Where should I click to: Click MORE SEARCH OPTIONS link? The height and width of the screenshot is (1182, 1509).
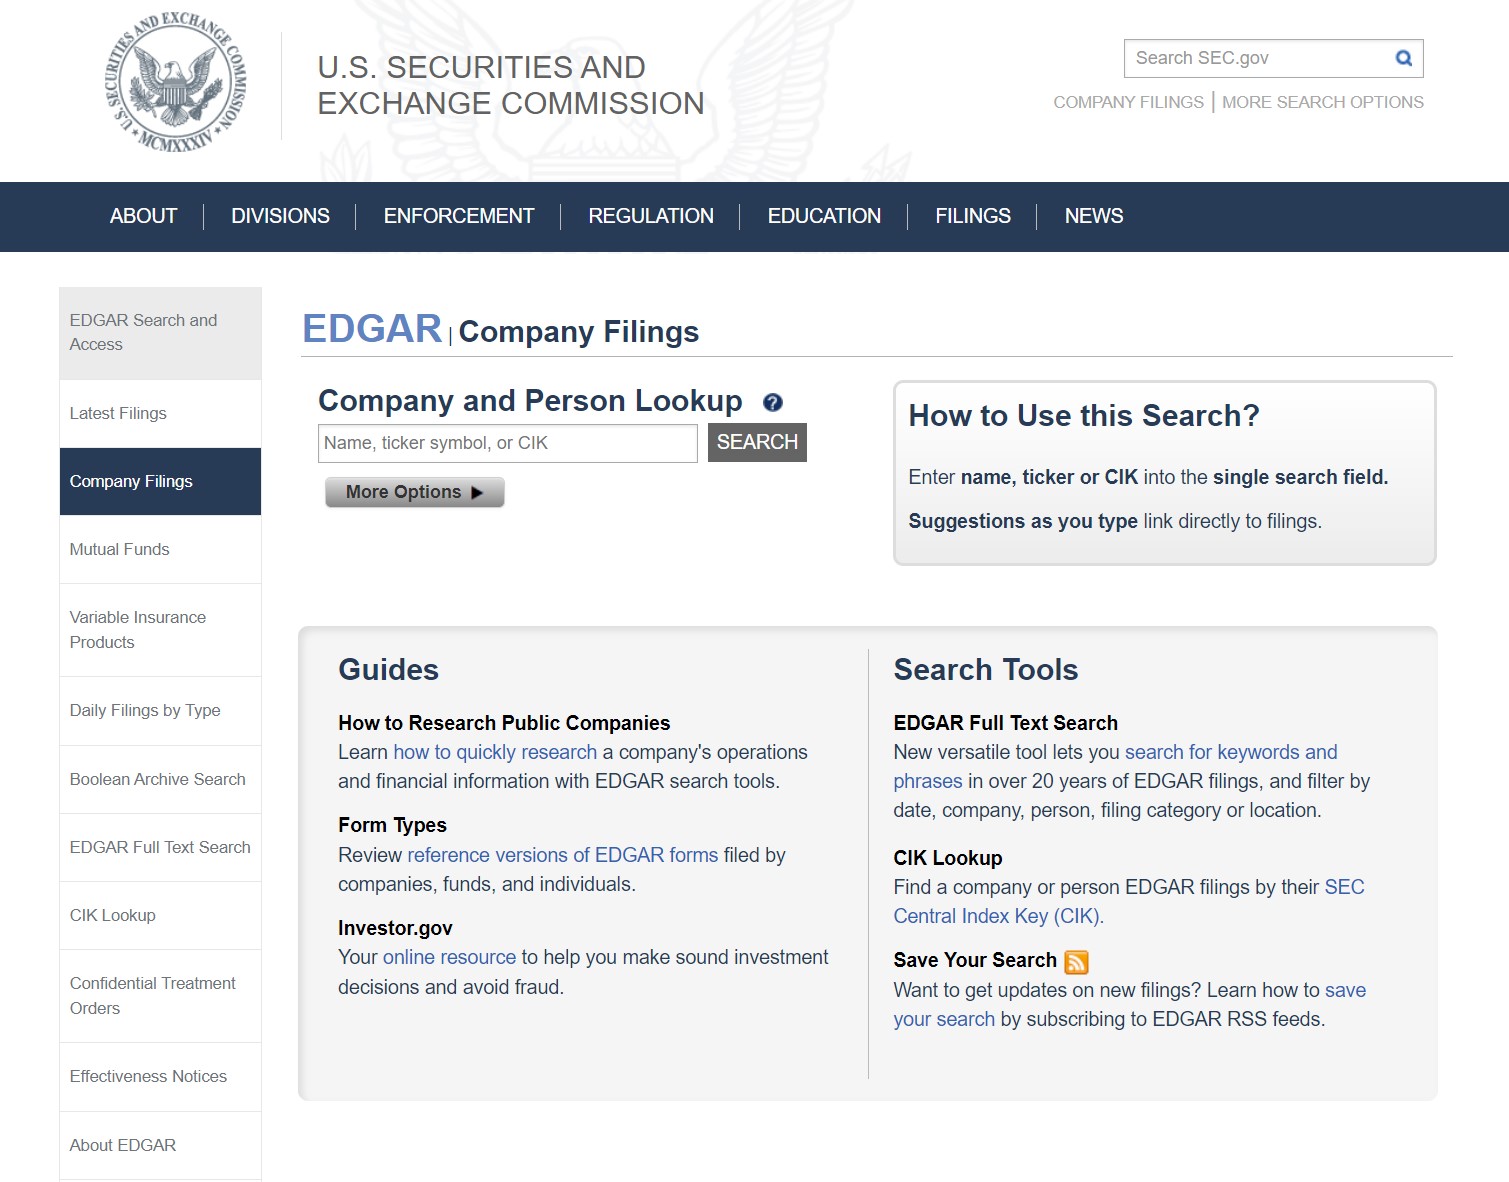coord(1322,102)
